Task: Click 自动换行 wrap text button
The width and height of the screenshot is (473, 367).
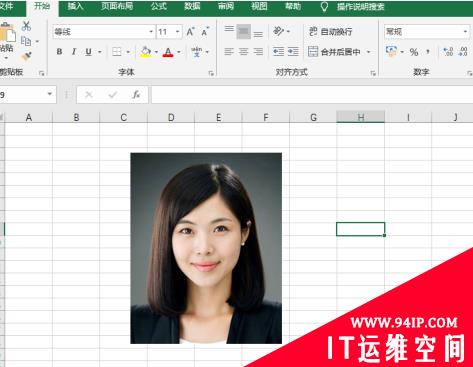Action: point(330,32)
